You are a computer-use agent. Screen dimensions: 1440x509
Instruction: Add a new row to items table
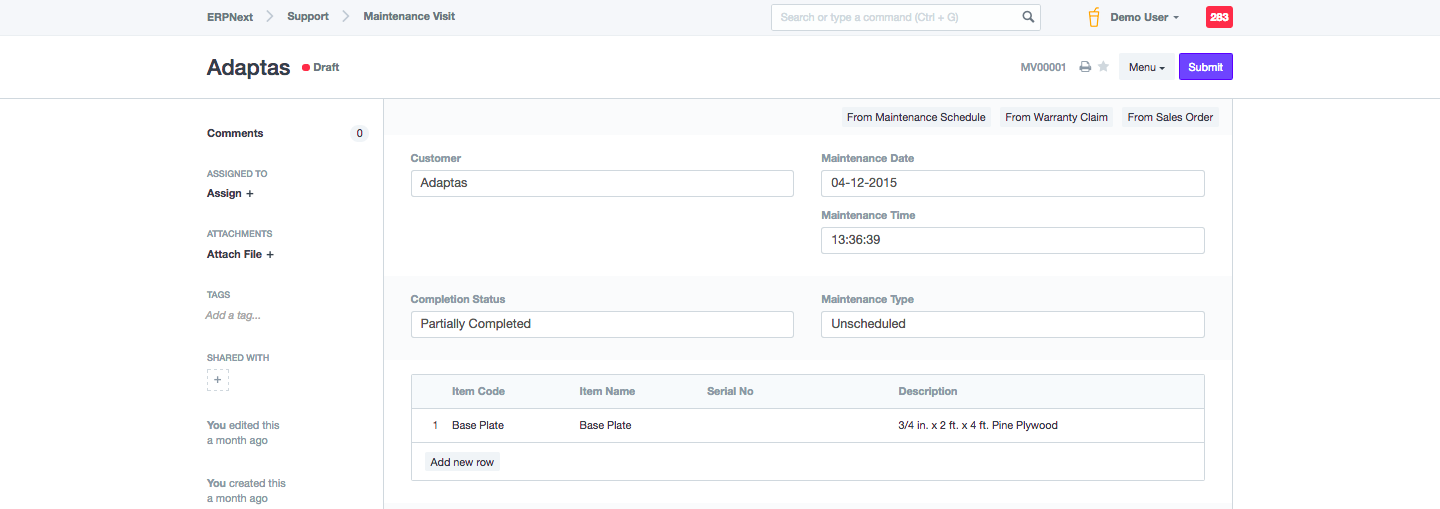pyautogui.click(x=462, y=462)
